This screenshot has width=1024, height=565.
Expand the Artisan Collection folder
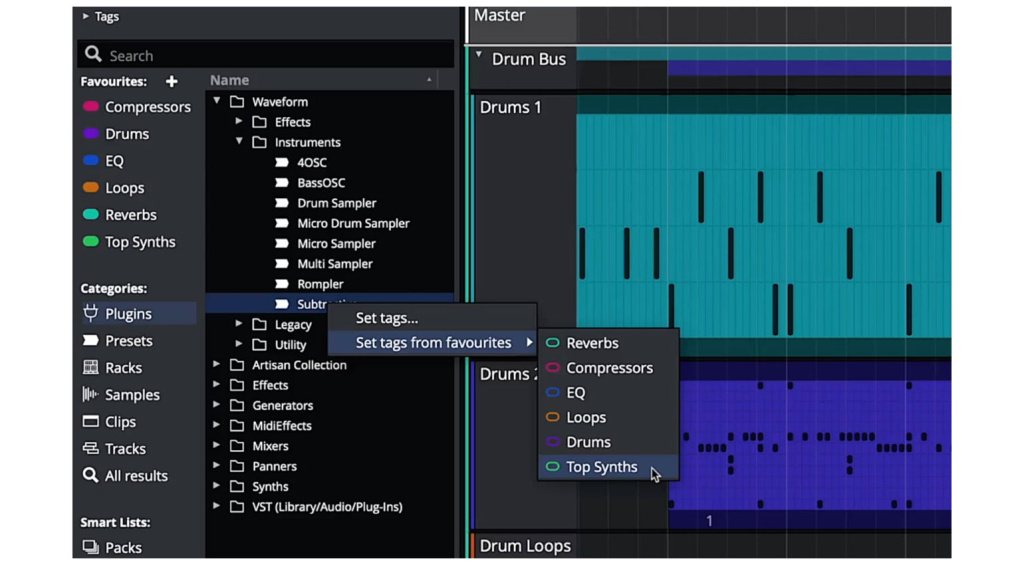[217, 364]
